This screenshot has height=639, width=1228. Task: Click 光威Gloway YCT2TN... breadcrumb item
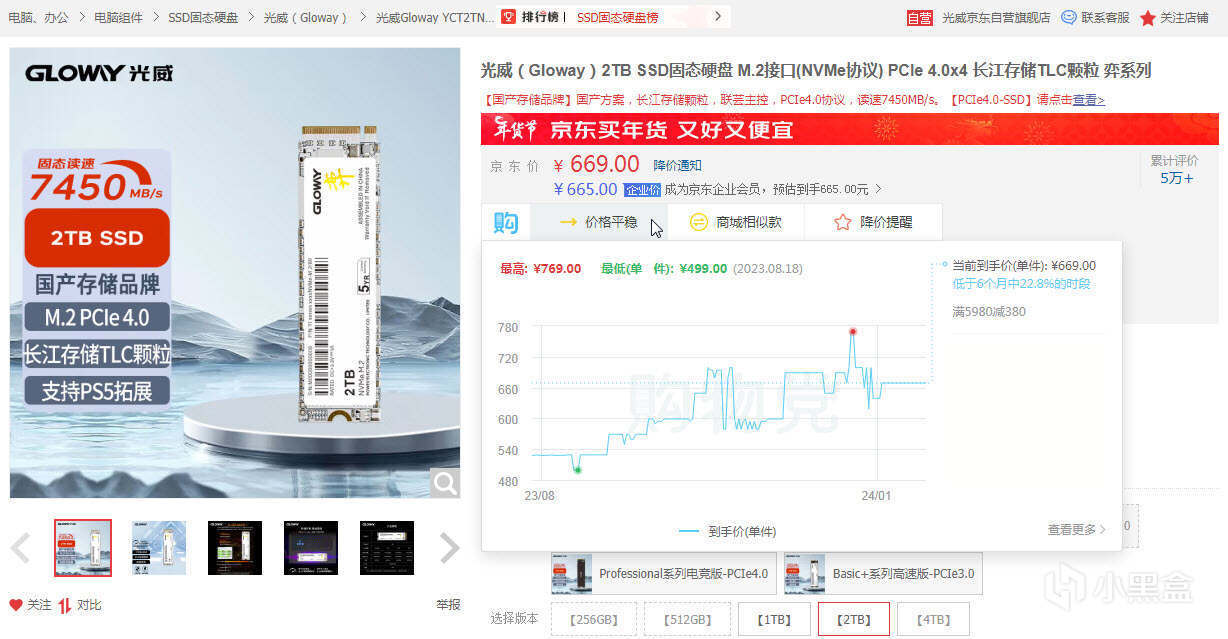pyautogui.click(x=435, y=17)
